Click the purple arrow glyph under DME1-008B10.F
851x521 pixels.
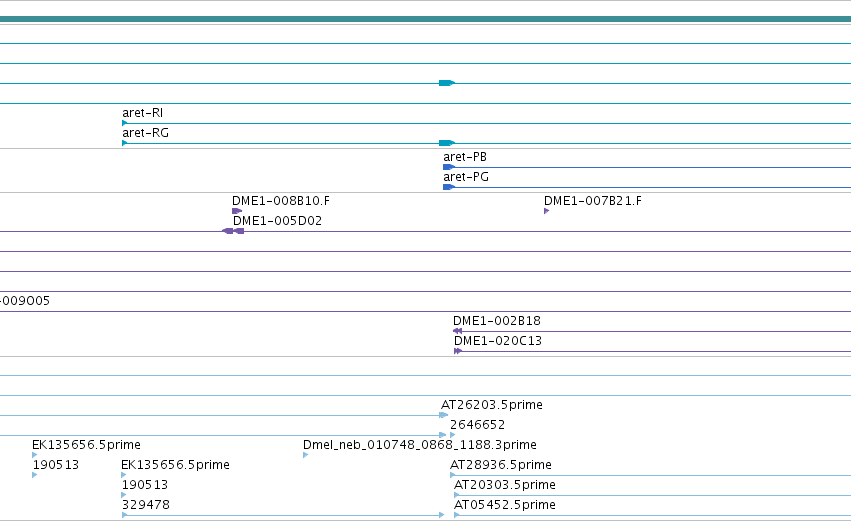237,211
